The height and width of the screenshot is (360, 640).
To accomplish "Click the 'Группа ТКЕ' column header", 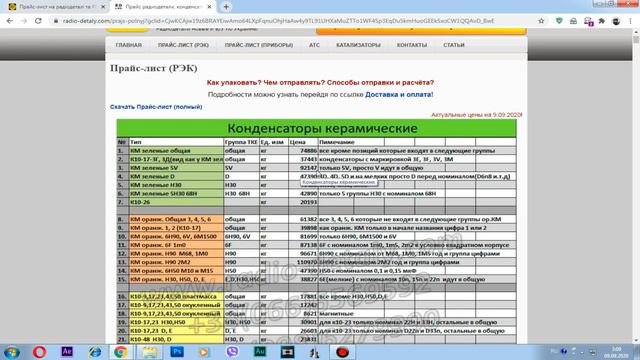I will (241, 142).
